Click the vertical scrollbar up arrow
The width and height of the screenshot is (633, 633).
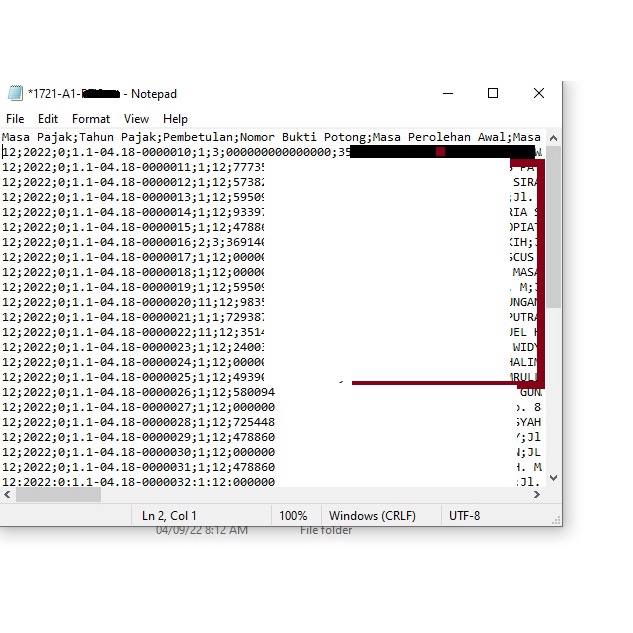553,138
